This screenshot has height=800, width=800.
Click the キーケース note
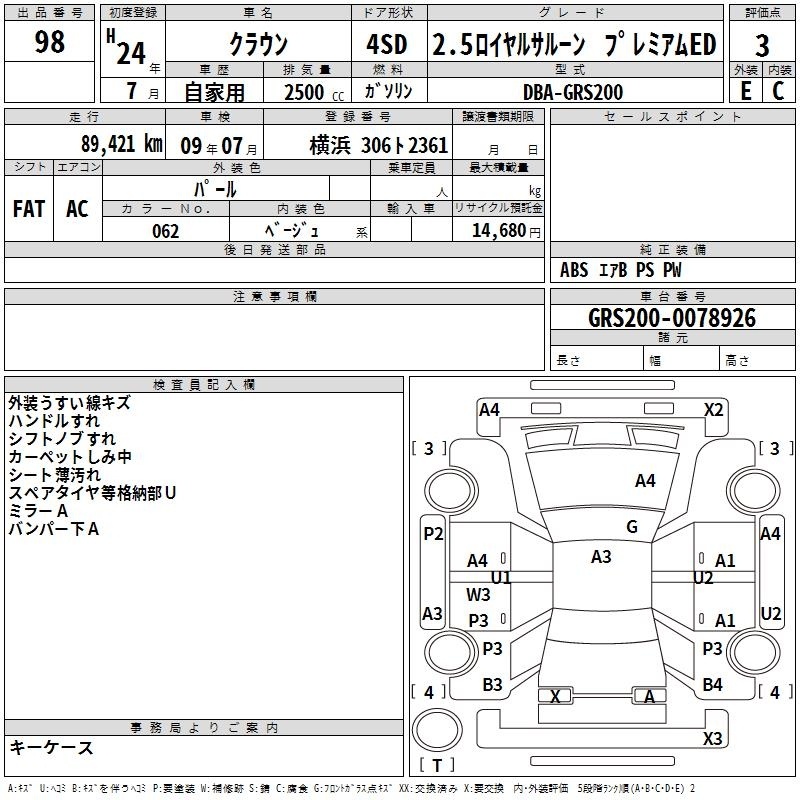click(51, 748)
